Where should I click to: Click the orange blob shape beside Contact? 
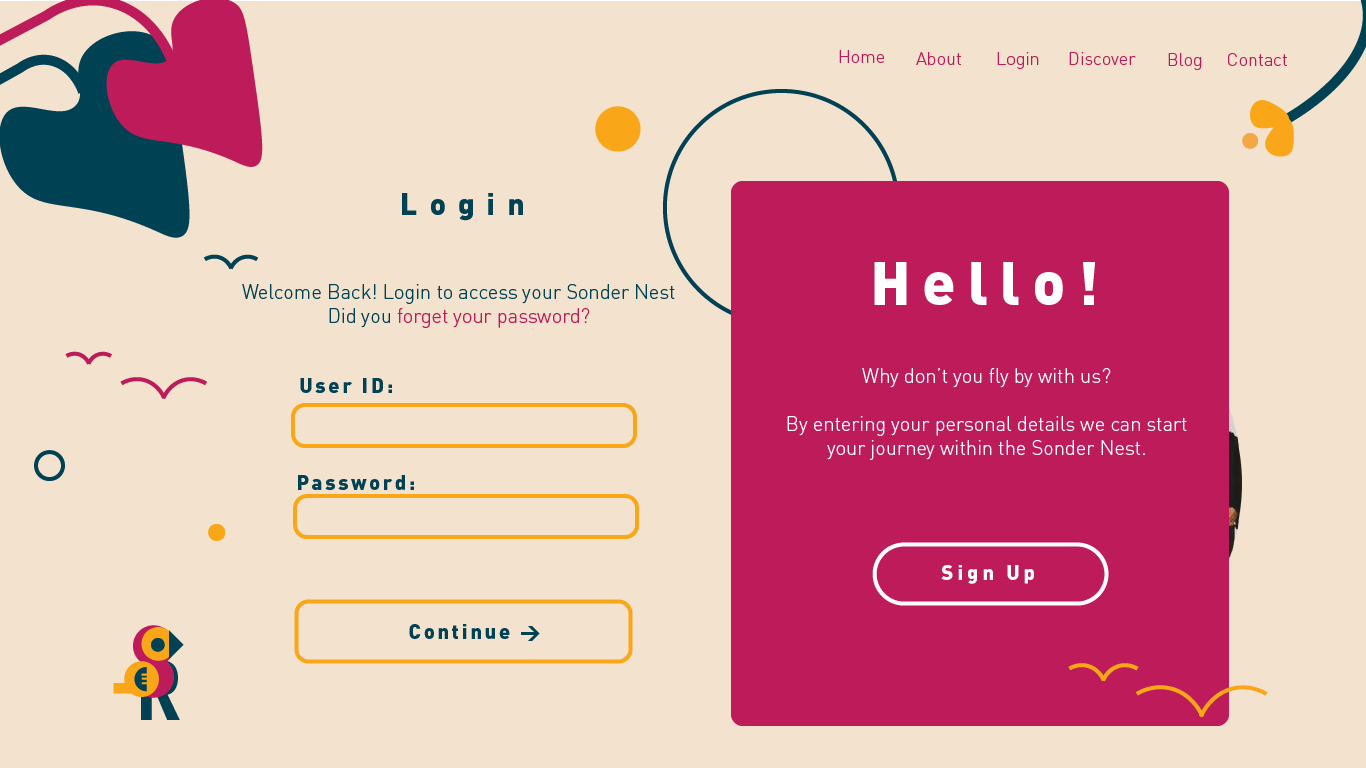(x=1269, y=129)
